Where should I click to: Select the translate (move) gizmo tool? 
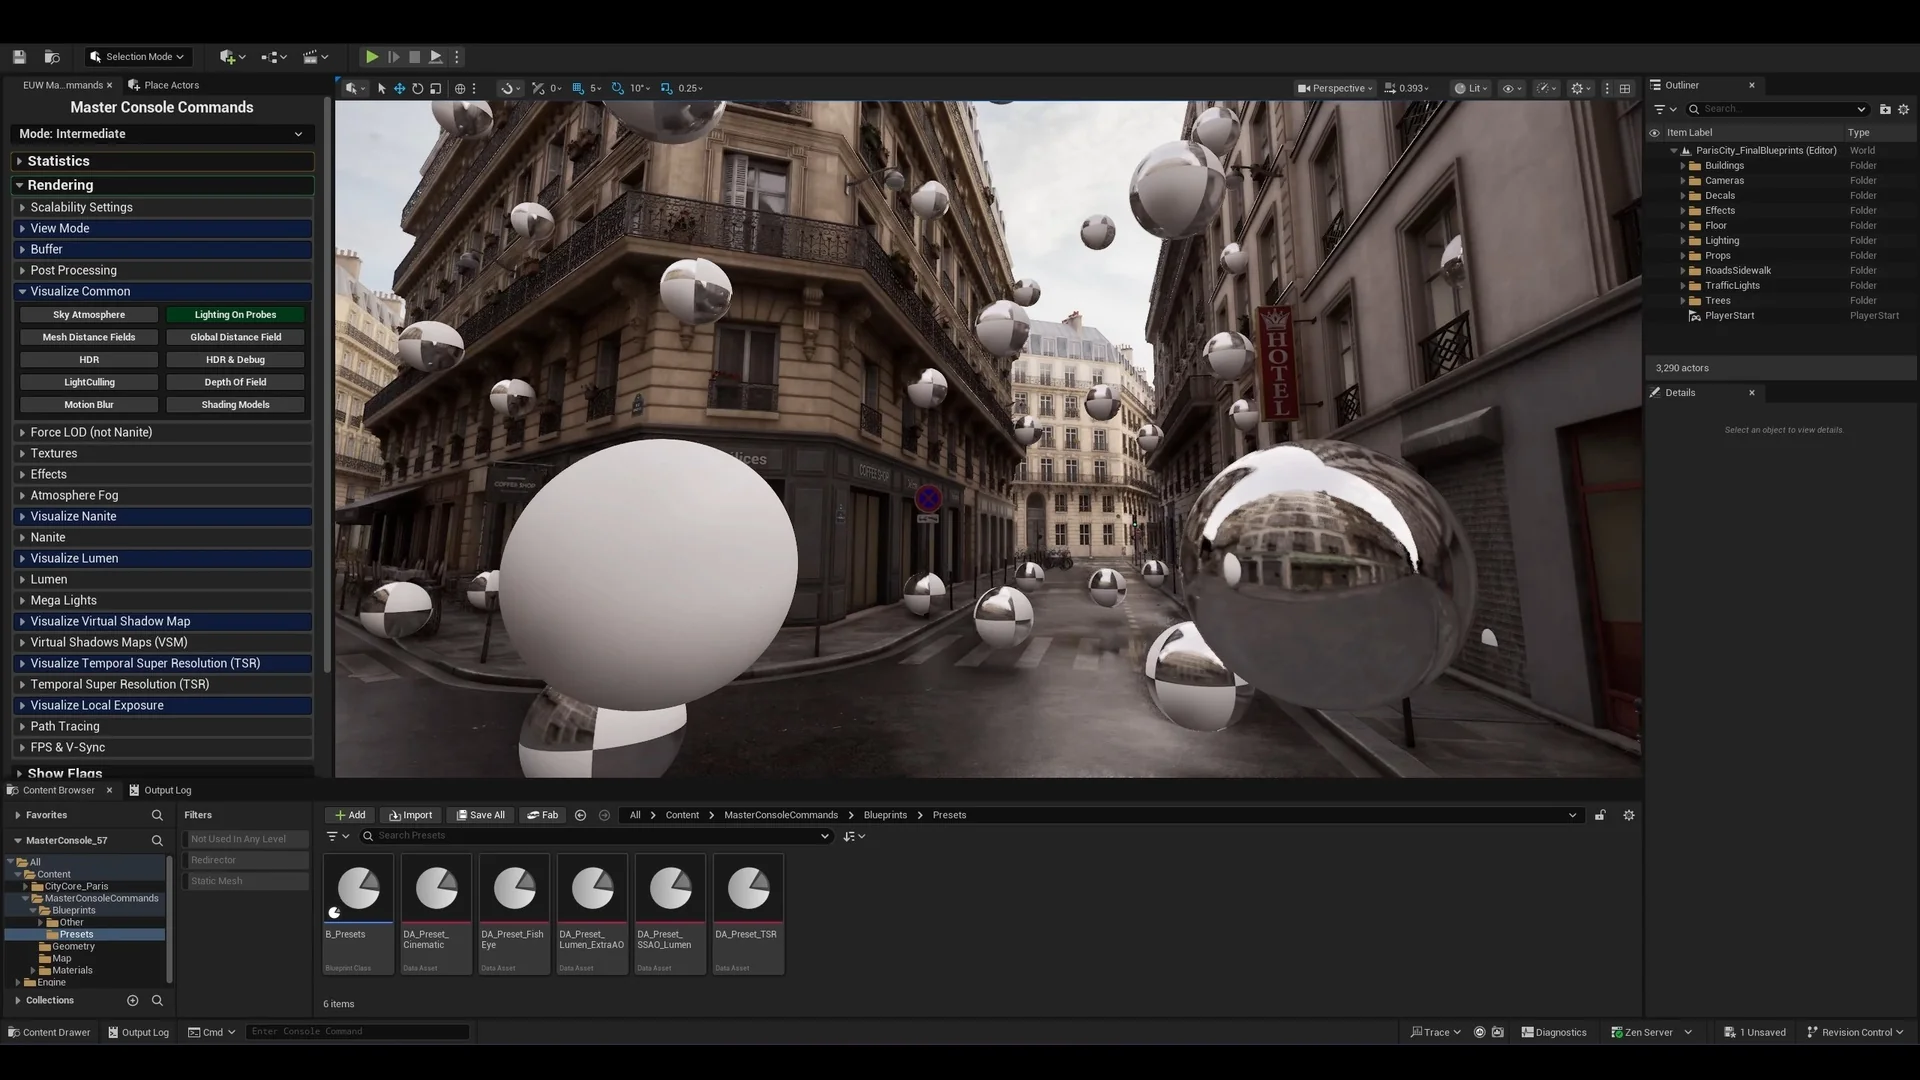(399, 88)
